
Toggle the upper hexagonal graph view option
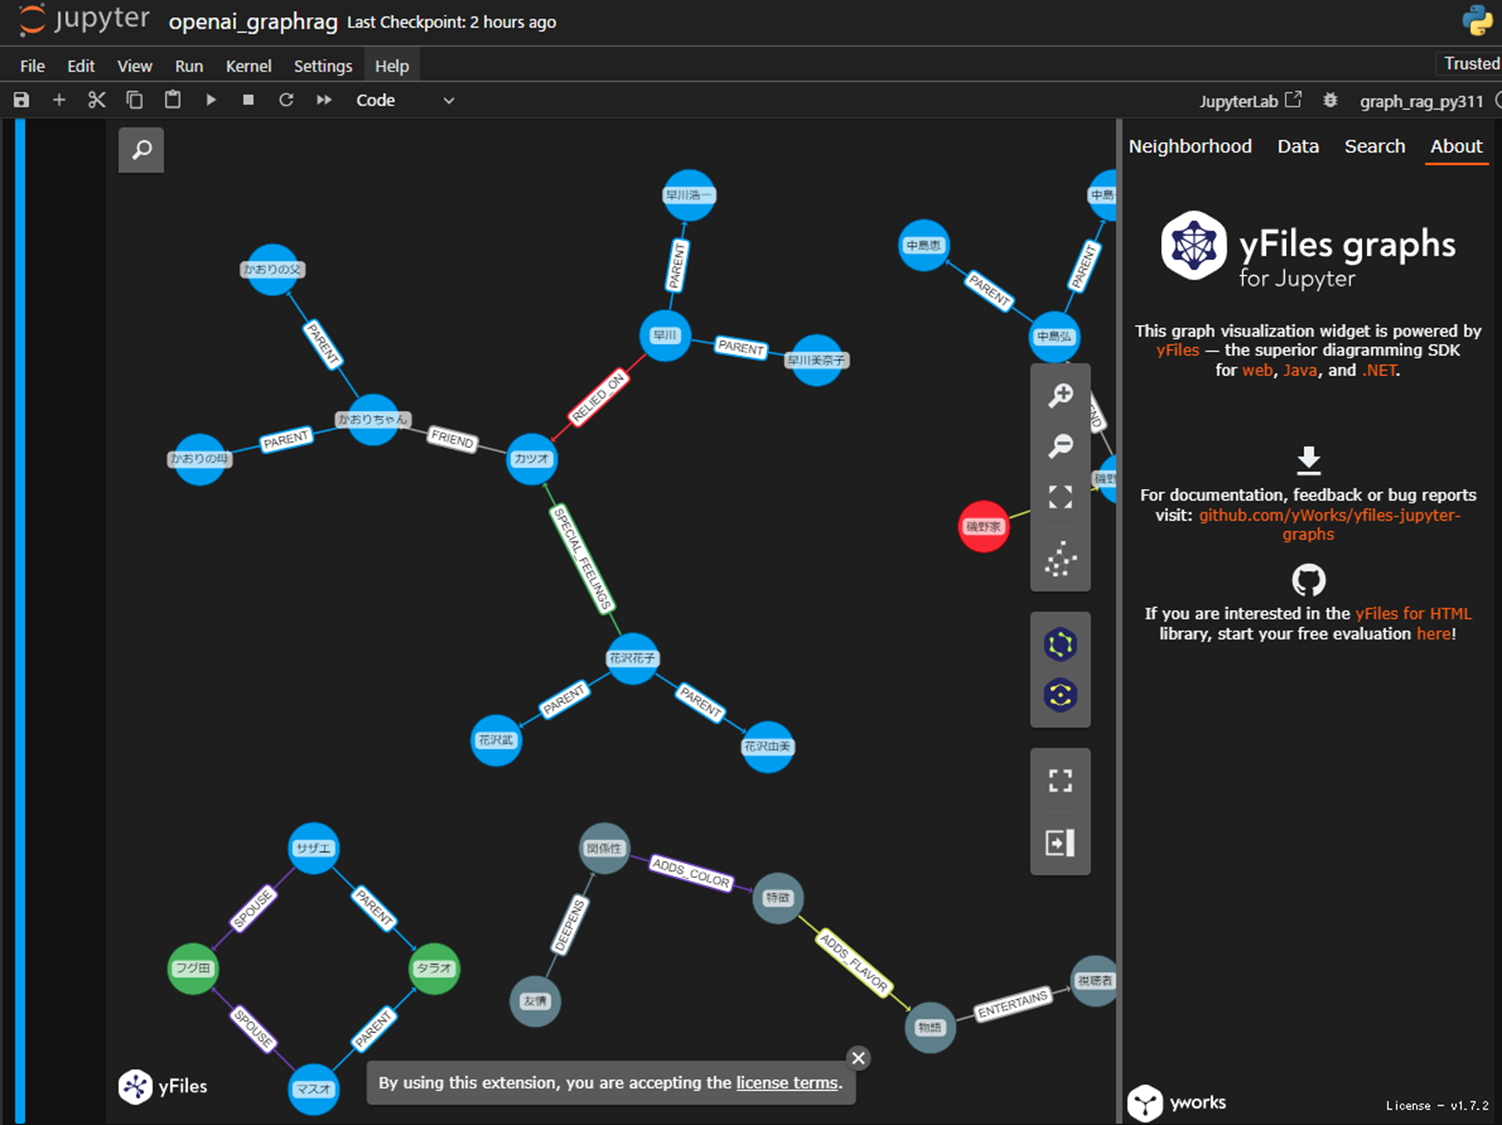(x=1060, y=645)
